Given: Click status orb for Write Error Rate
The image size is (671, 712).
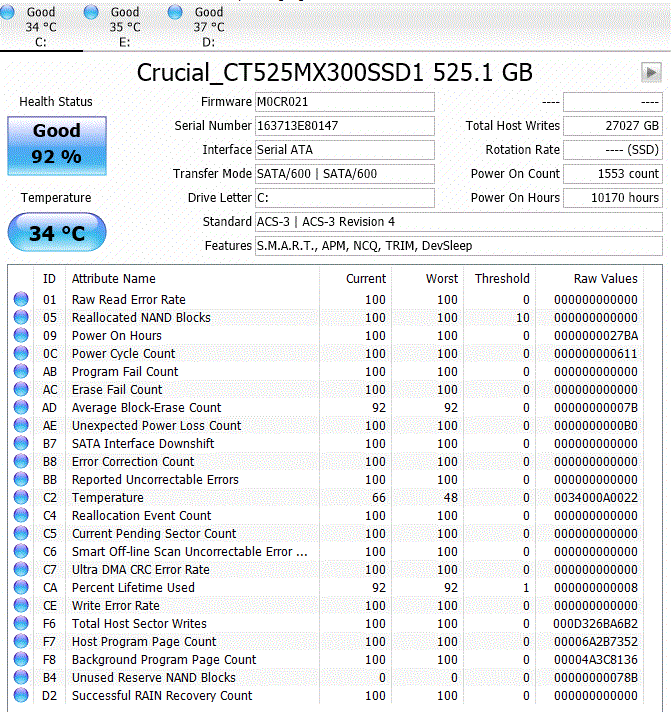Looking at the screenshot, I should coord(21,605).
